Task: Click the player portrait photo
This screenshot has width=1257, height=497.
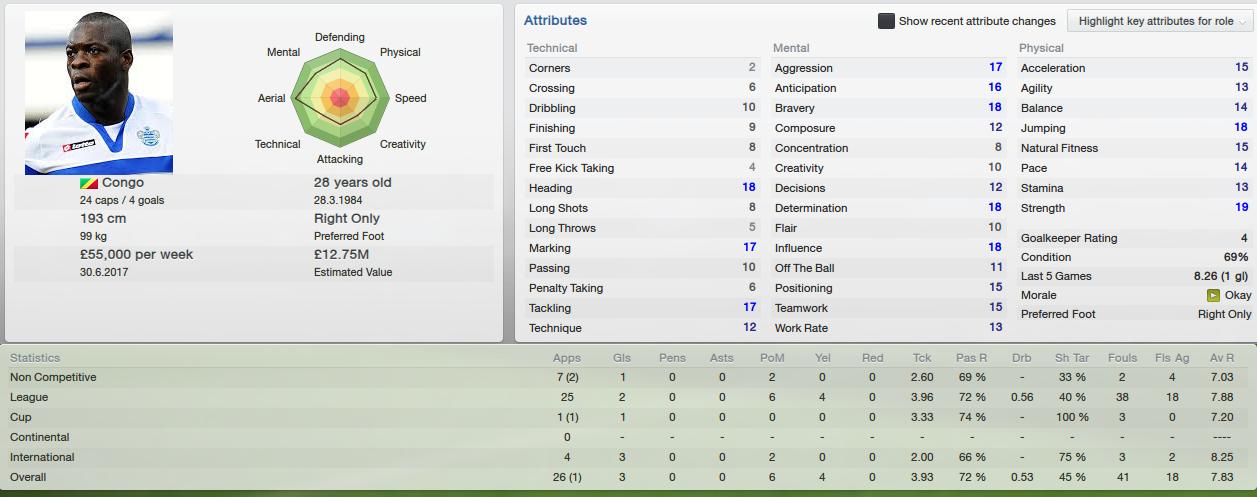Action: pyautogui.click(x=99, y=93)
